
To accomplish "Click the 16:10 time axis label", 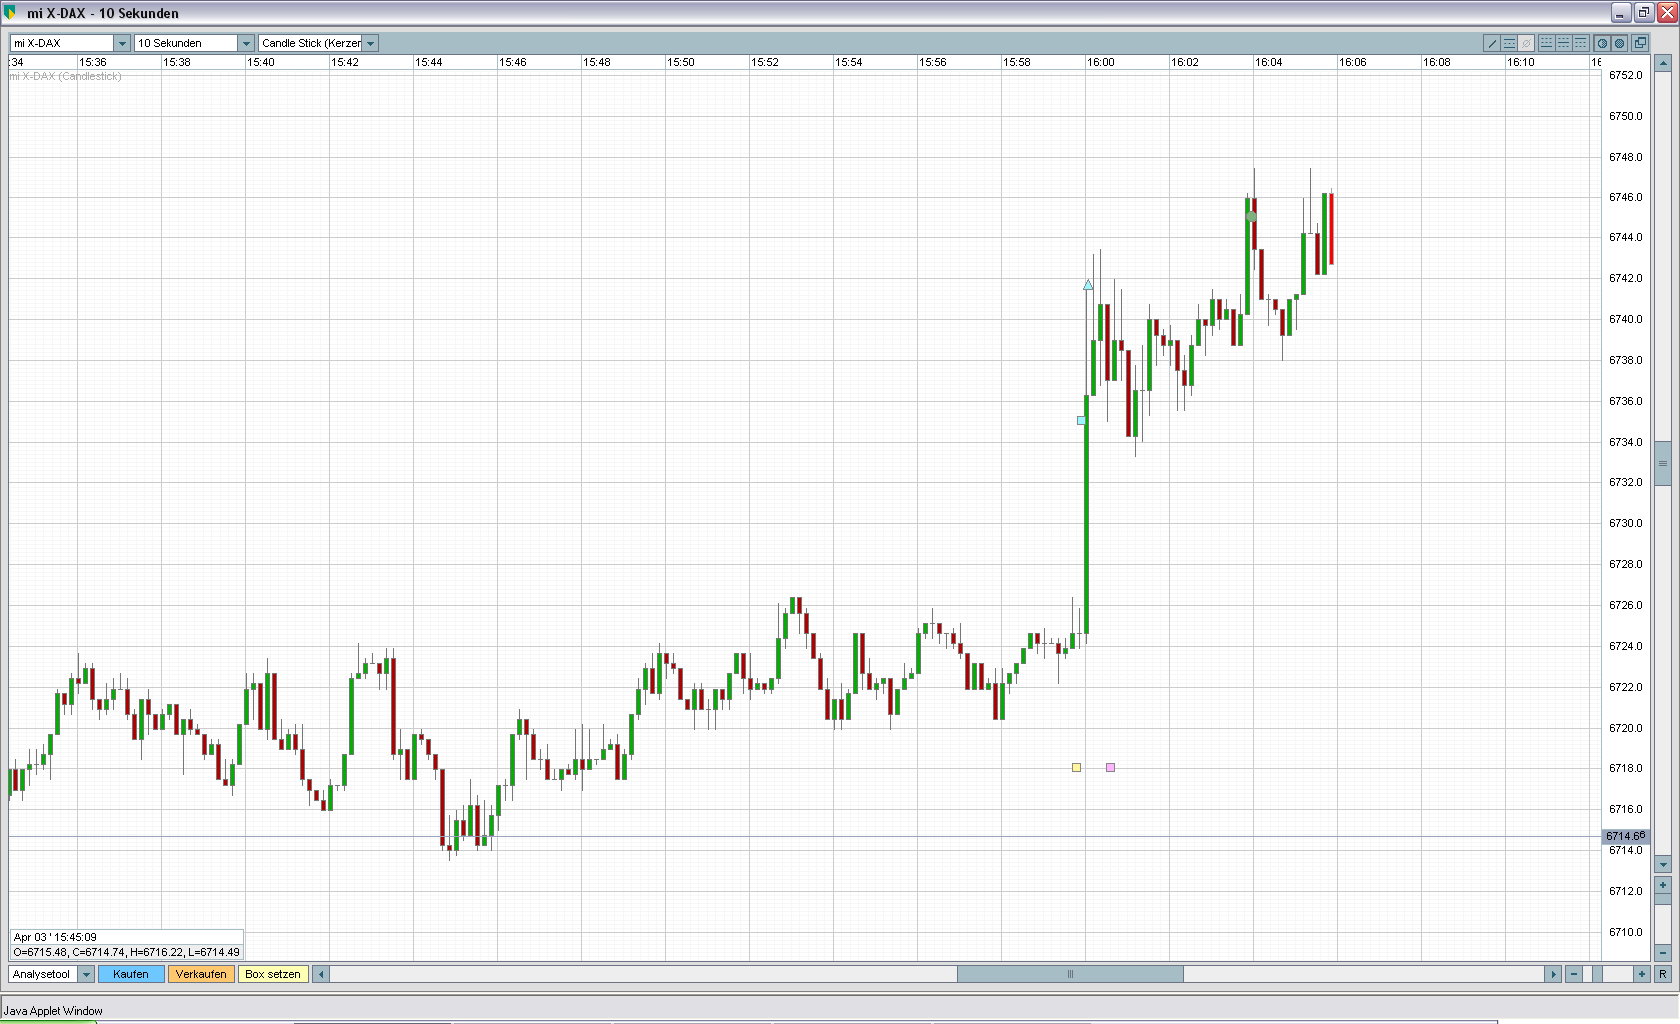I will pos(1521,62).
